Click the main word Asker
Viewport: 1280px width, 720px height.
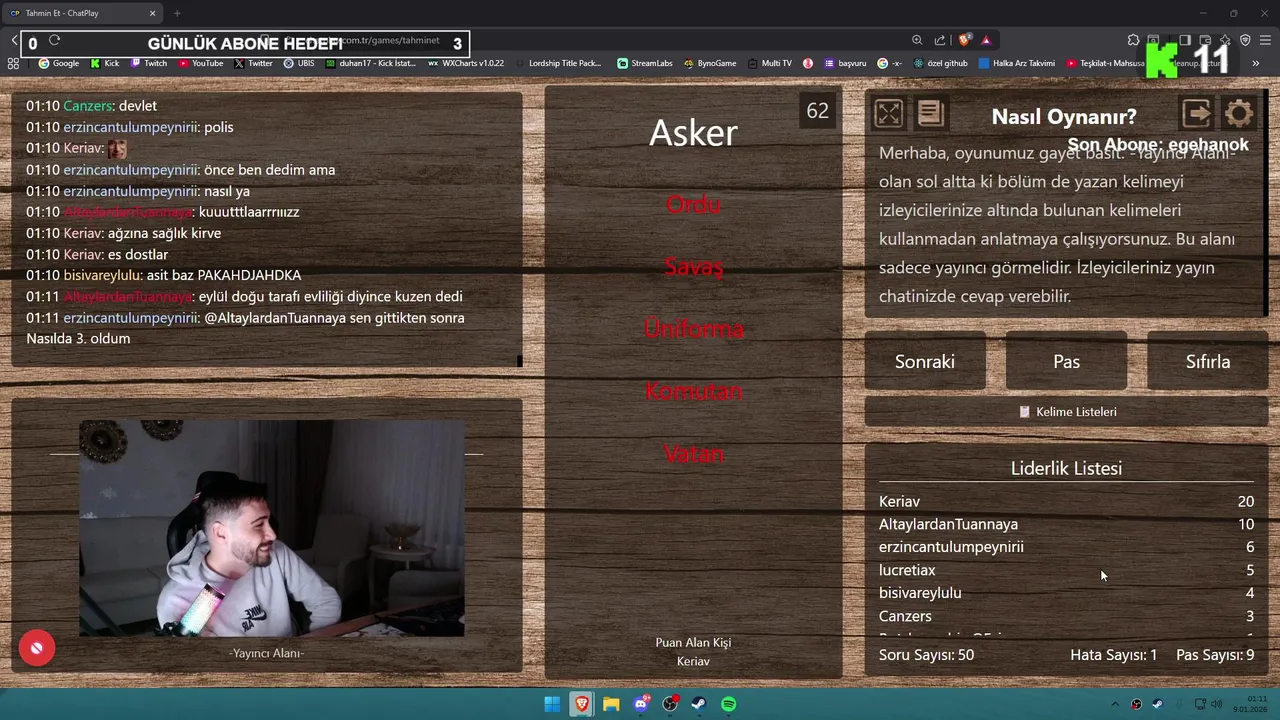coord(693,133)
